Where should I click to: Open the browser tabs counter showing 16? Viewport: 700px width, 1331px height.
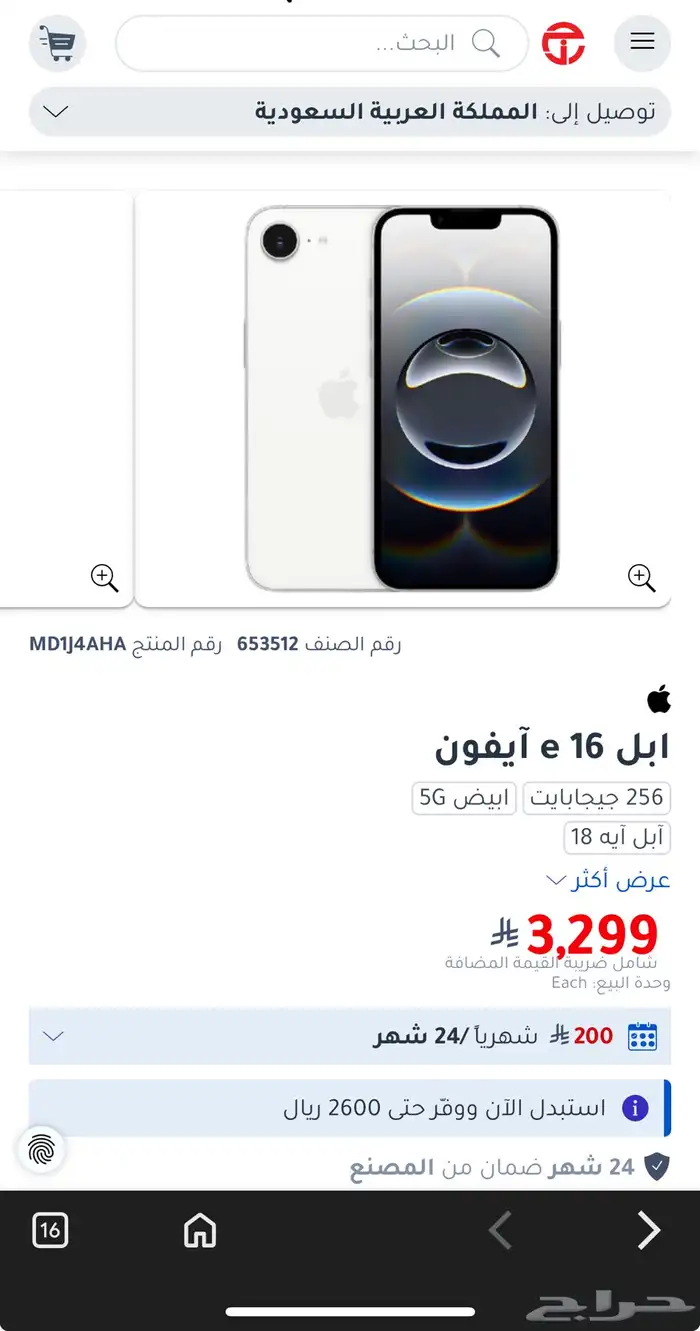[x=50, y=1230]
